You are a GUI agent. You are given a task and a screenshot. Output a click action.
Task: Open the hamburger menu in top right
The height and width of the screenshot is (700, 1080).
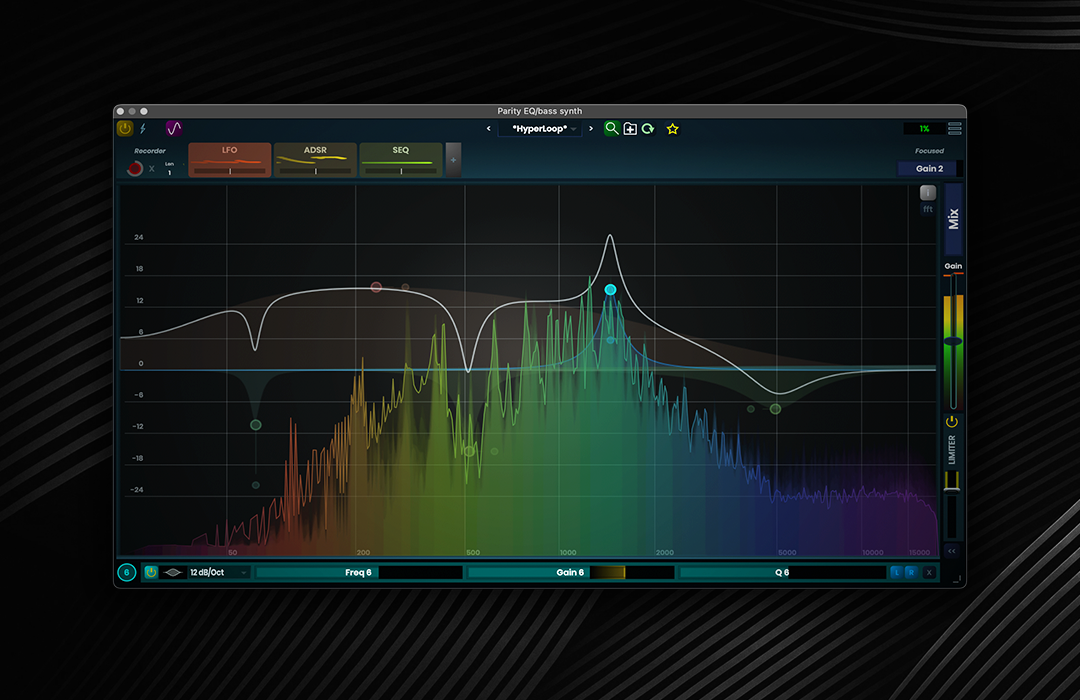click(955, 129)
